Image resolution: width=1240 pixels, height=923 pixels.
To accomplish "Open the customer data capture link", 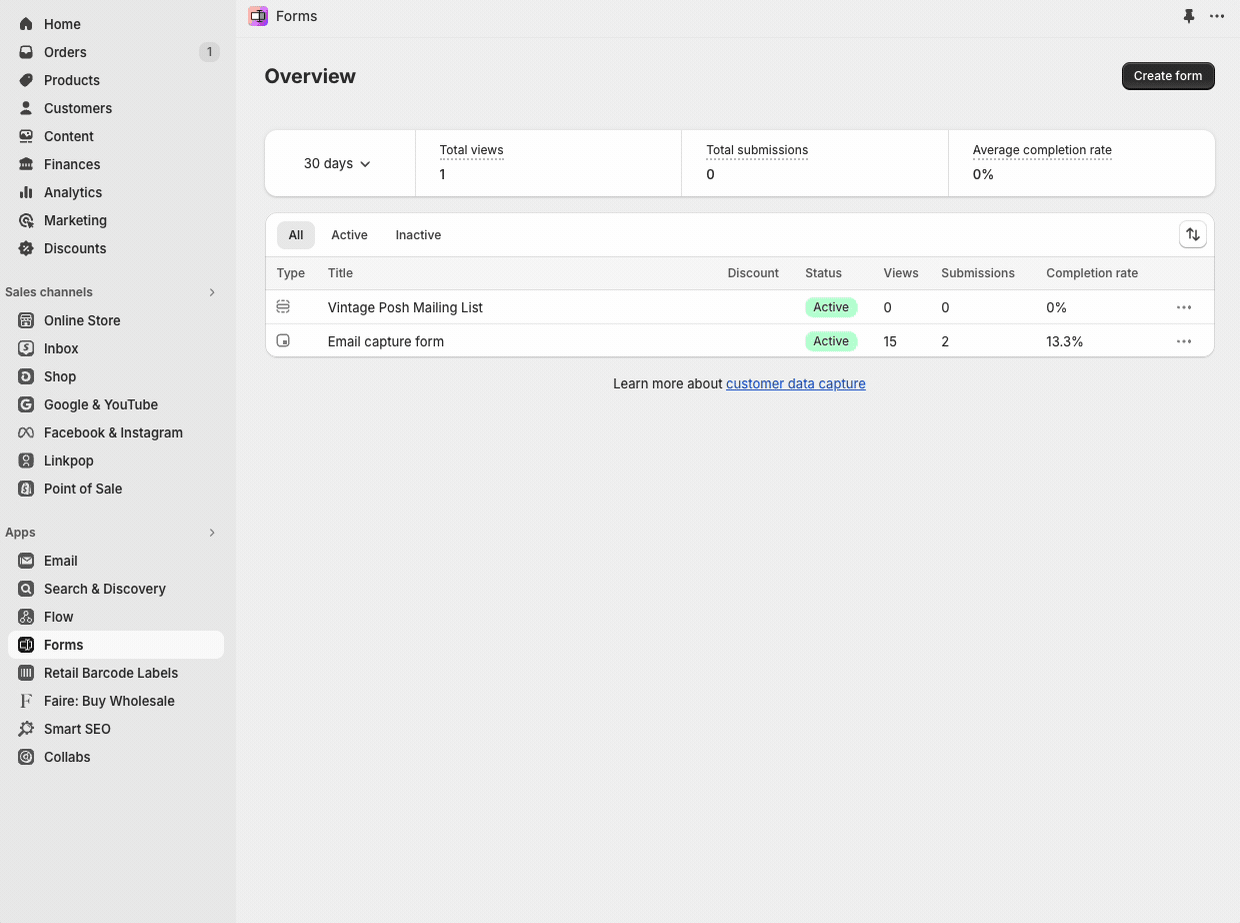I will [795, 383].
